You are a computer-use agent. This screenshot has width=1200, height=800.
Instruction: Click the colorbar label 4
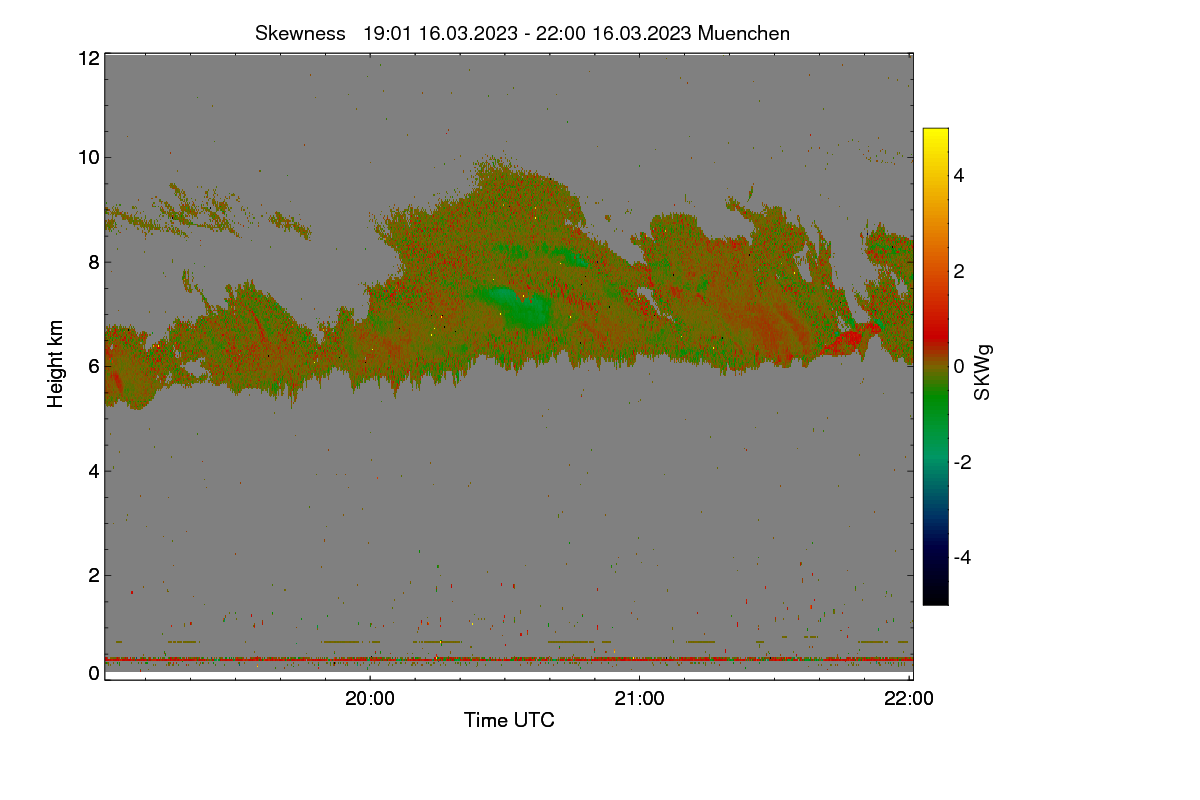[961, 175]
